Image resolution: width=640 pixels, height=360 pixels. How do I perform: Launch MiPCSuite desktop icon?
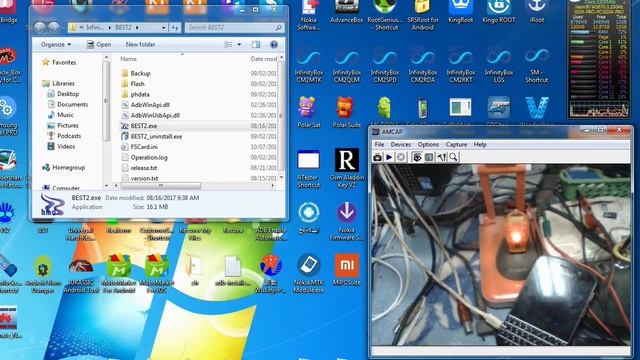pyautogui.click(x=347, y=269)
